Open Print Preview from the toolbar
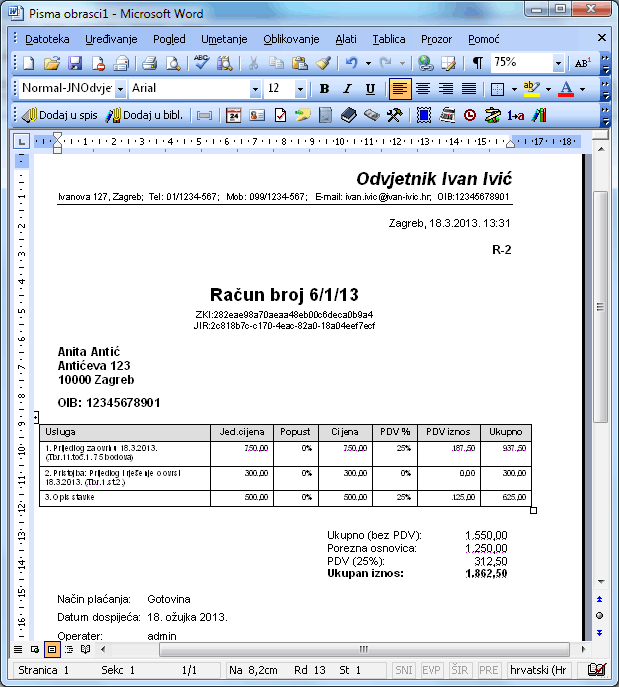The image size is (619, 687). click(172, 63)
